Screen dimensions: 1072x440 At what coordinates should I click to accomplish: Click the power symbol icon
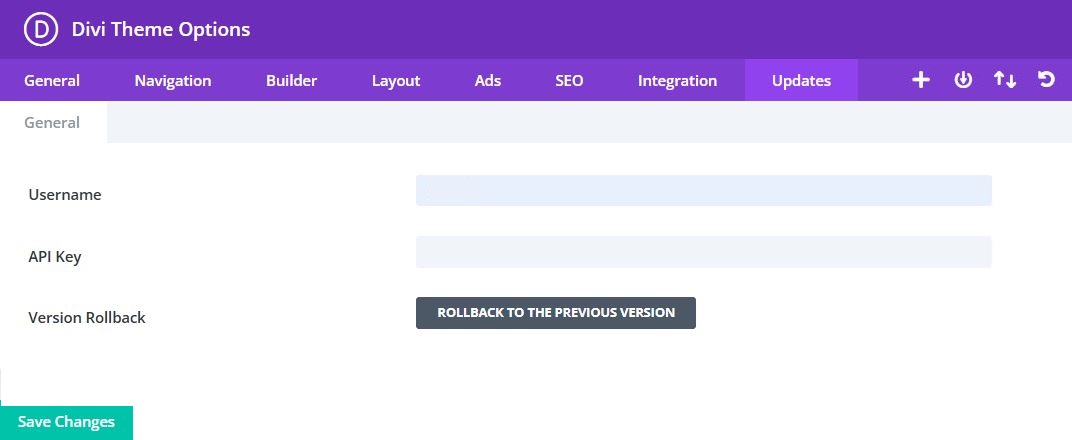click(x=963, y=80)
